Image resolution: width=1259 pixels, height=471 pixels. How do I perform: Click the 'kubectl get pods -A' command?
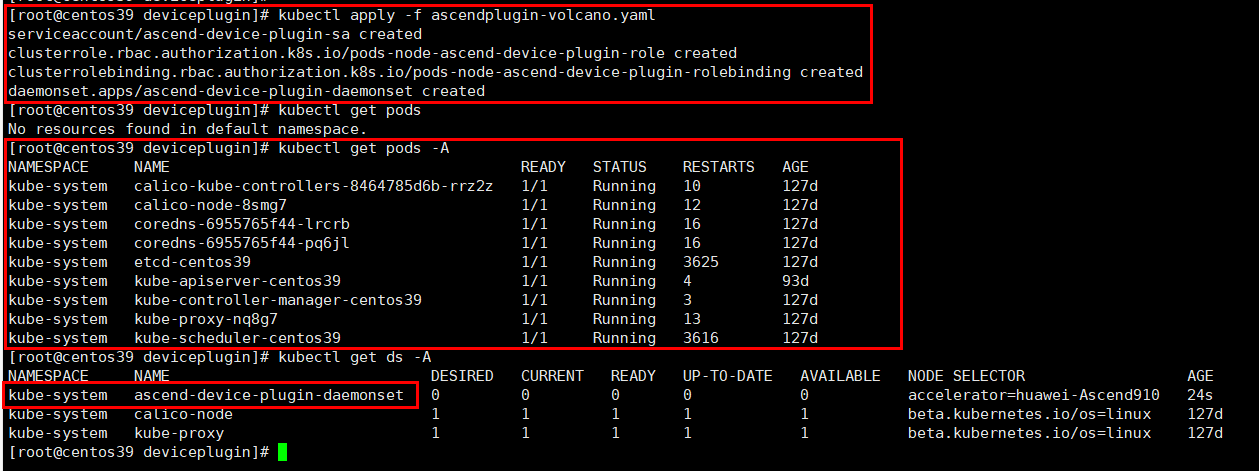364,148
